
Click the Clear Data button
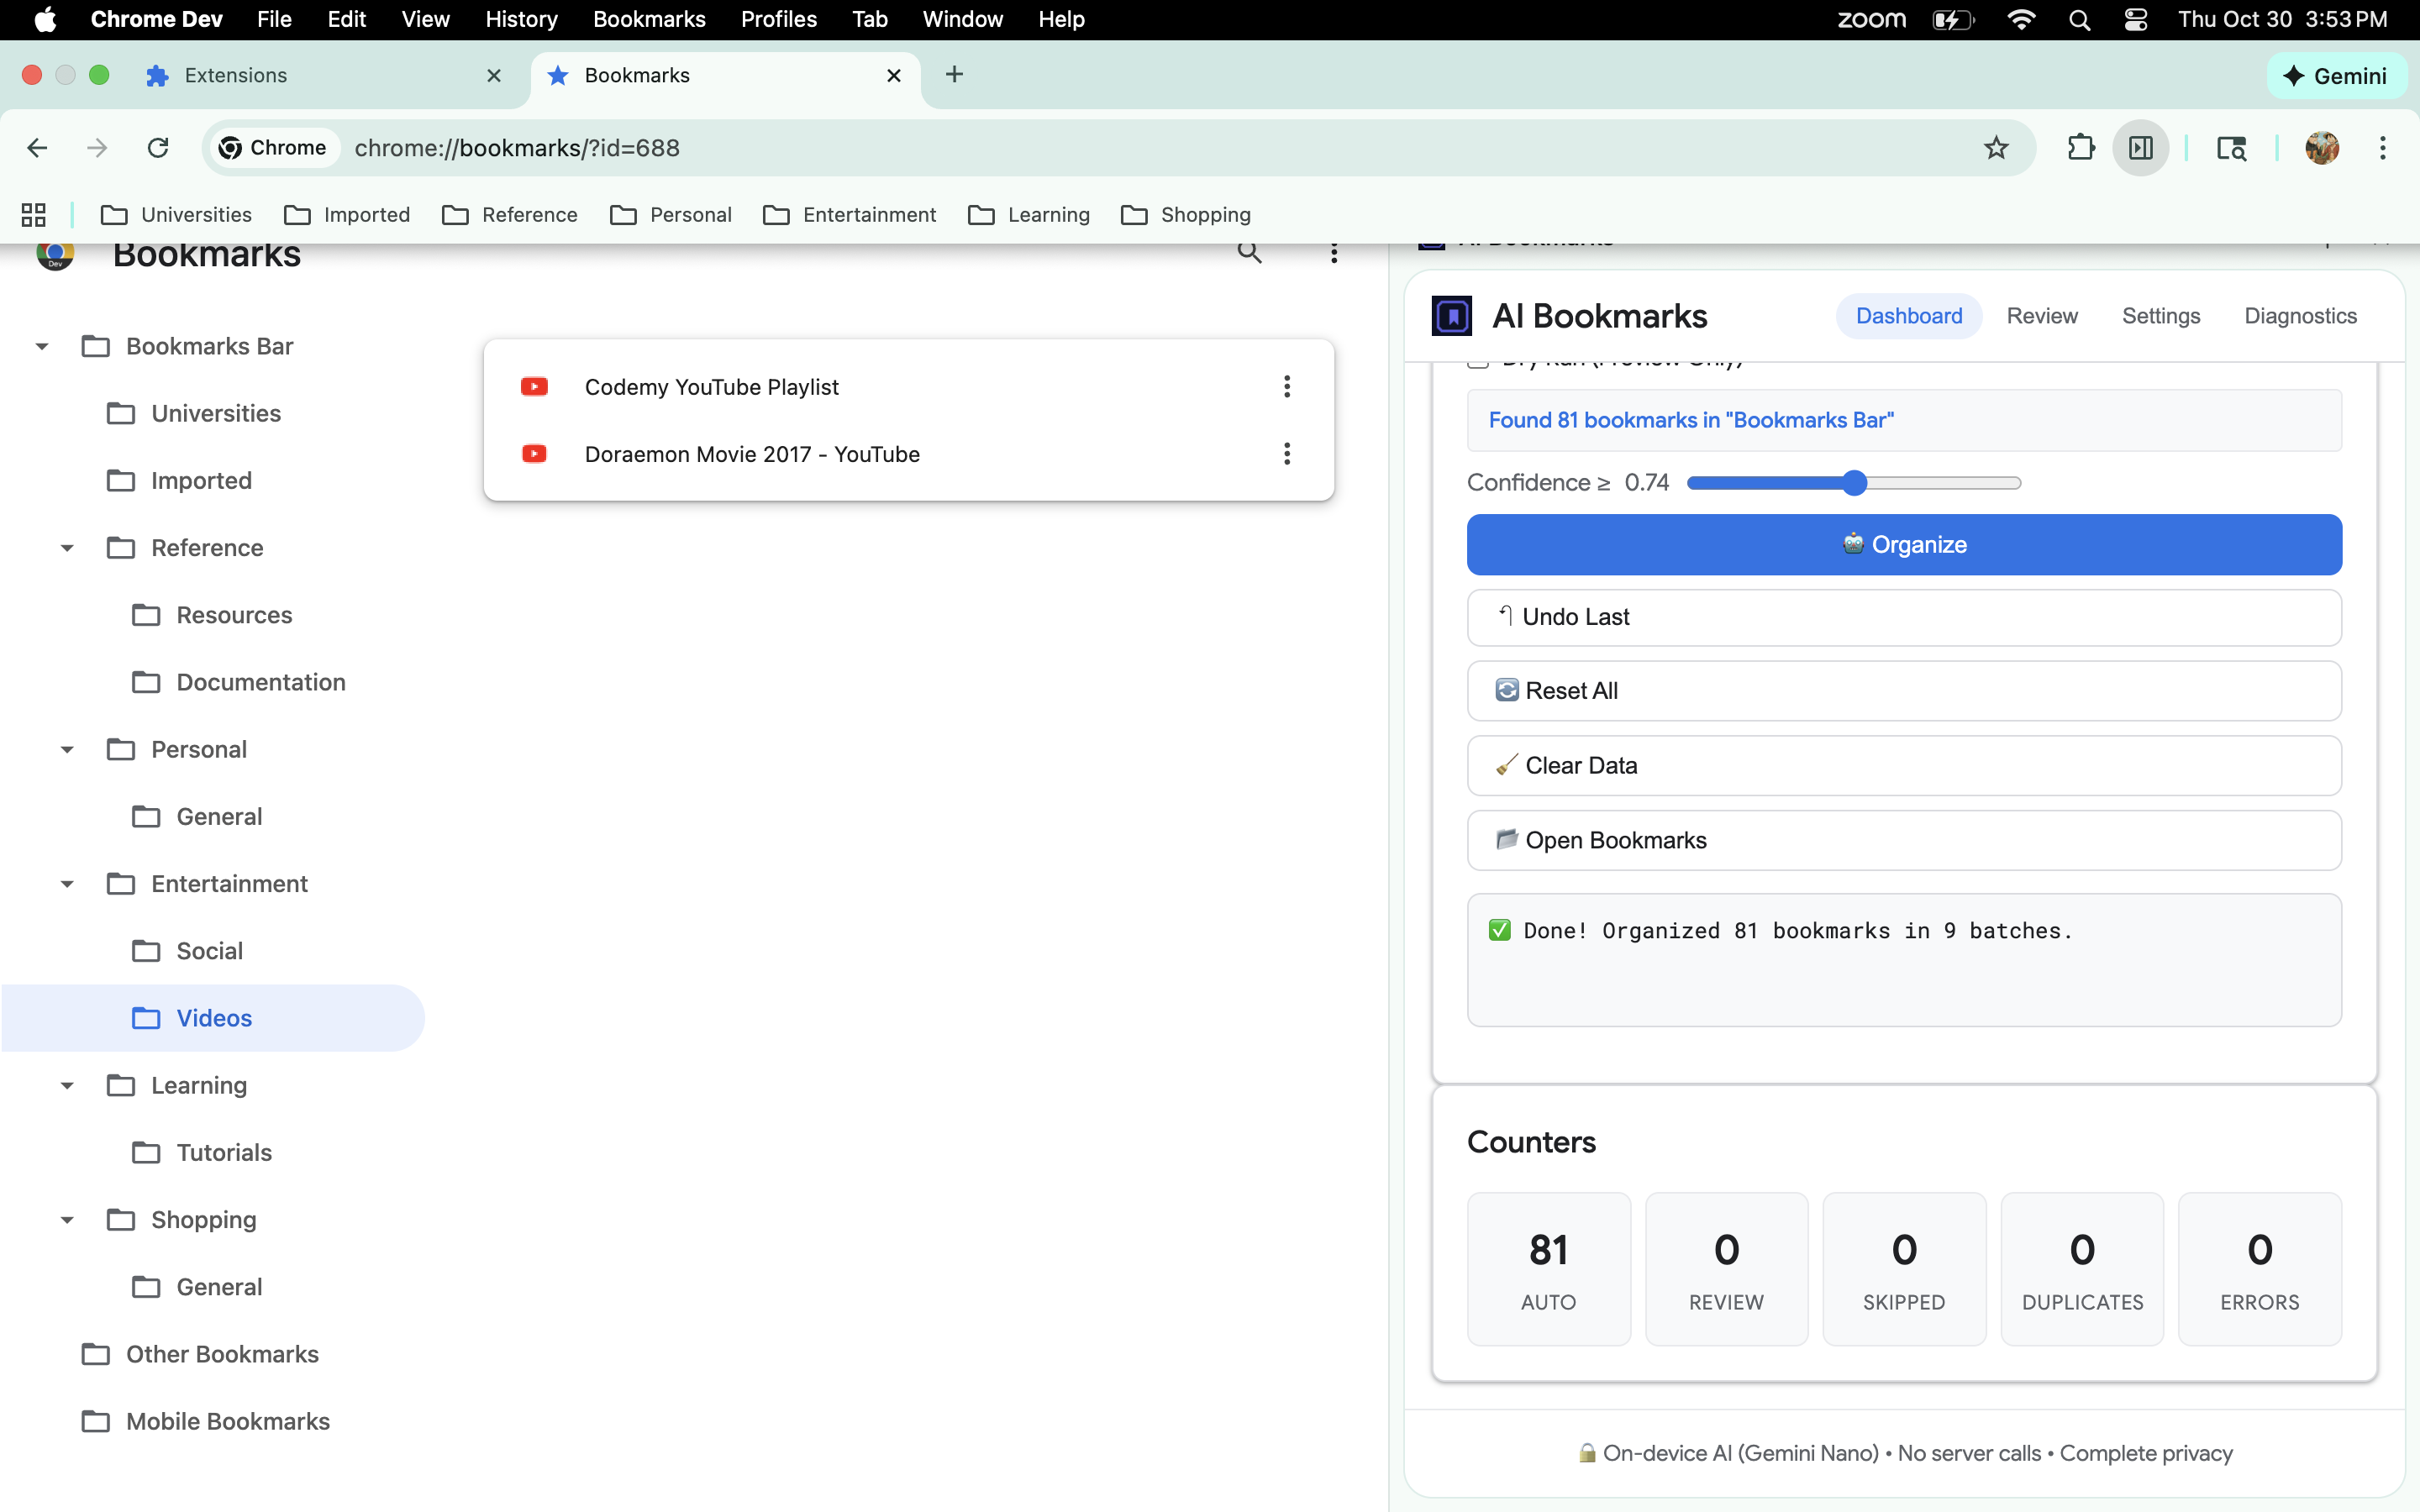pos(1903,766)
